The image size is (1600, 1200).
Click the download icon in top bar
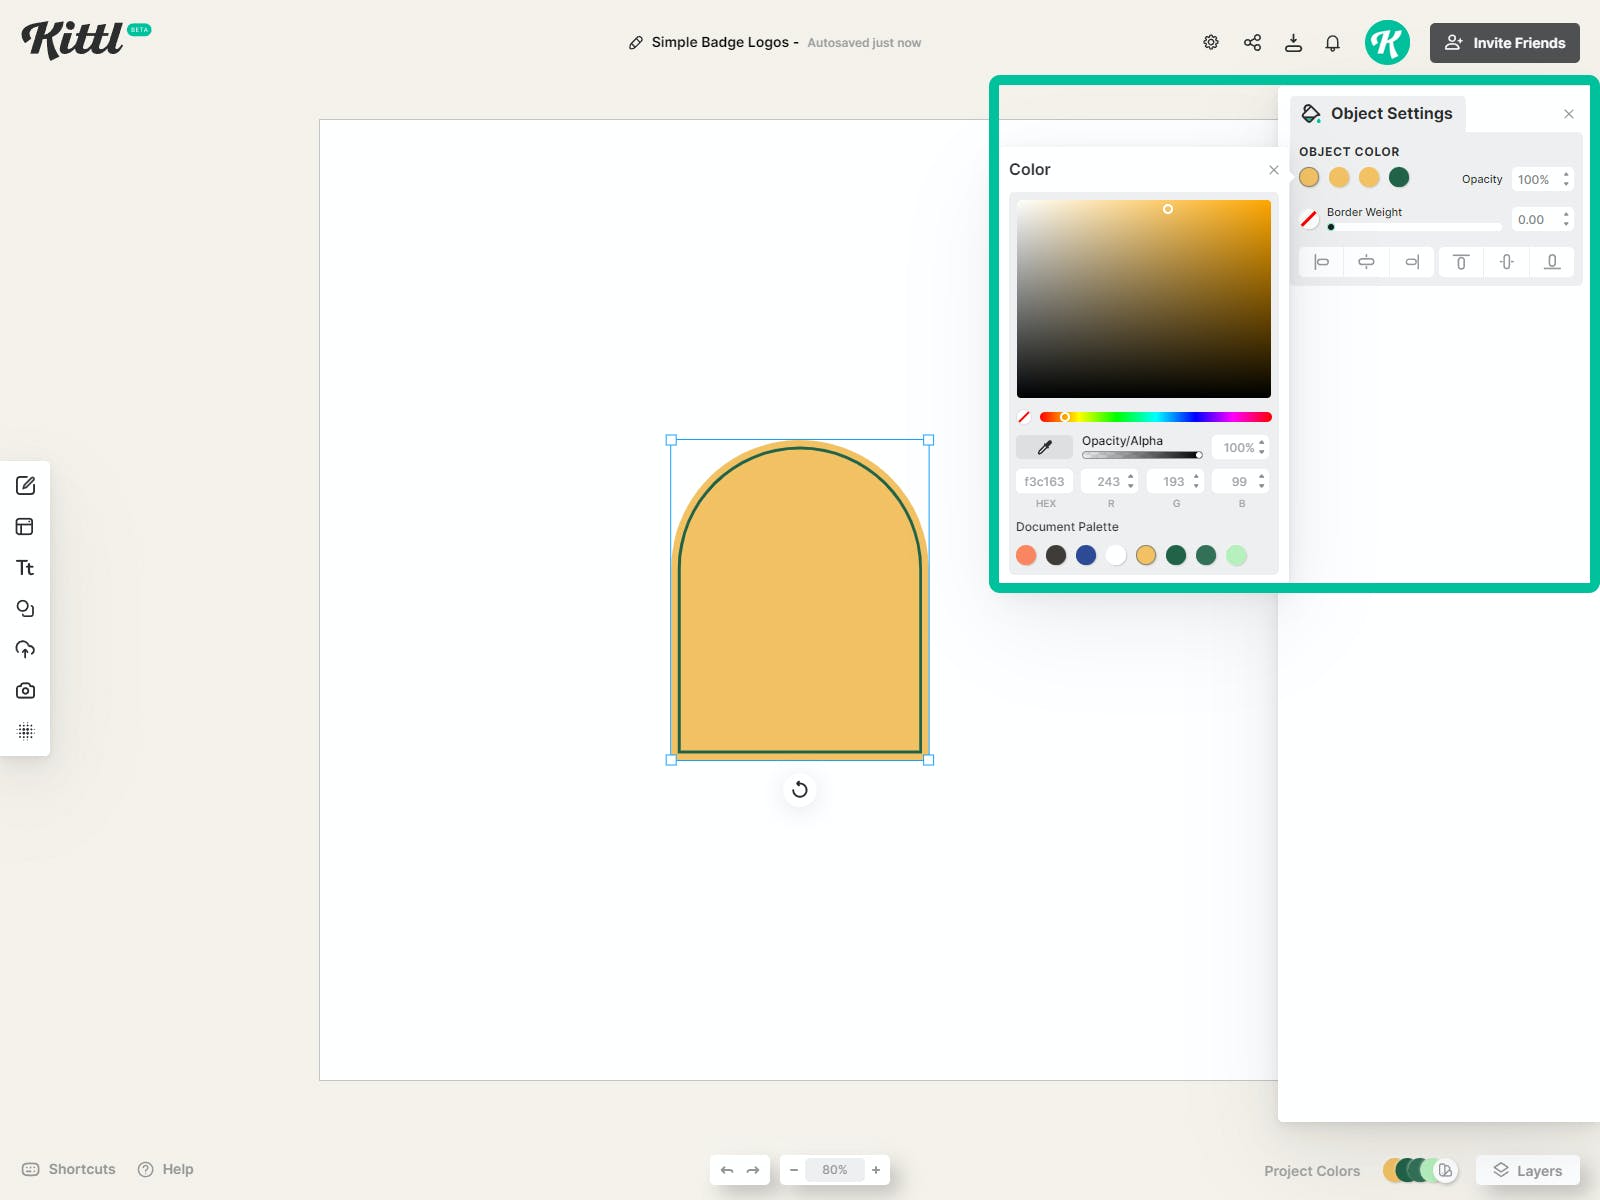click(x=1293, y=42)
